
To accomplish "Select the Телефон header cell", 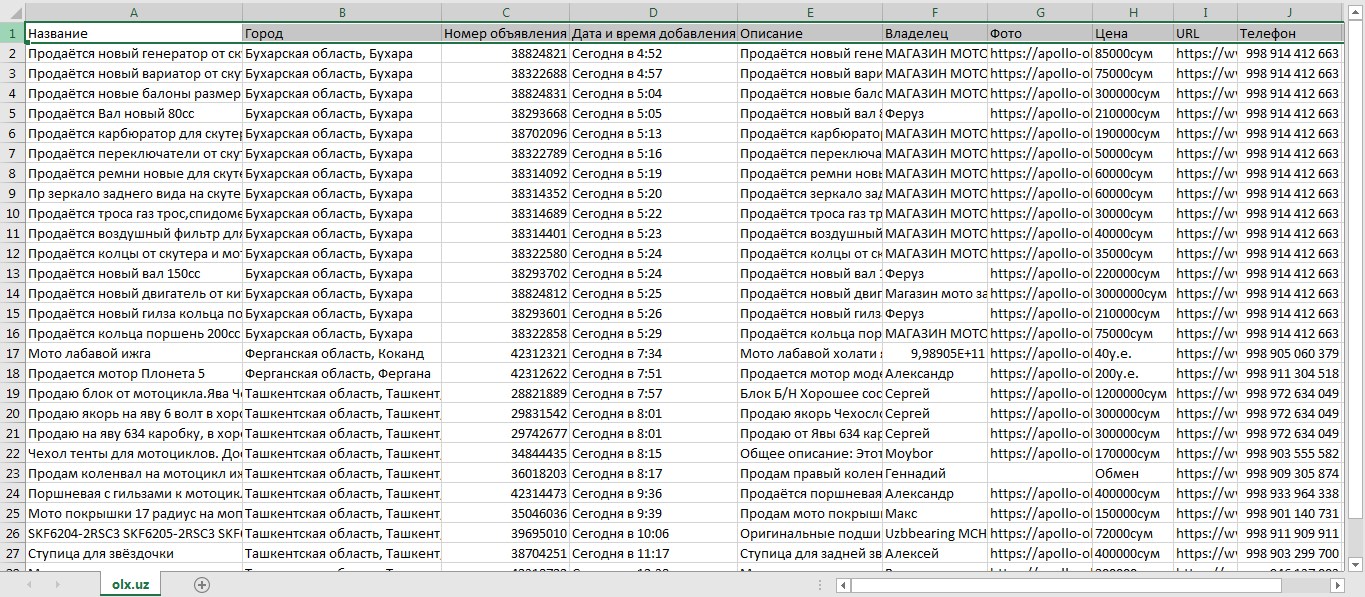I will click(1289, 33).
